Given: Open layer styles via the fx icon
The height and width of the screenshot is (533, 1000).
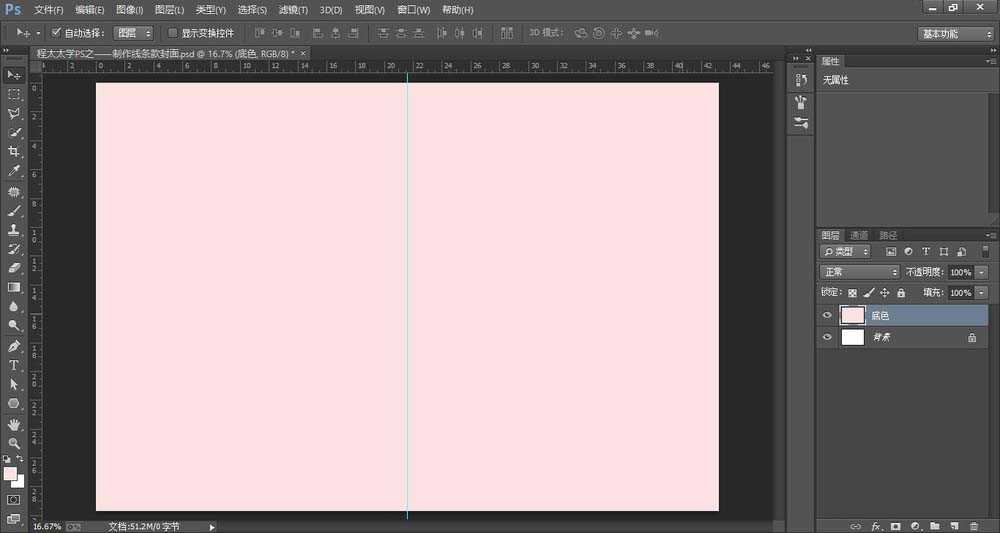Looking at the screenshot, I should click(x=876, y=525).
